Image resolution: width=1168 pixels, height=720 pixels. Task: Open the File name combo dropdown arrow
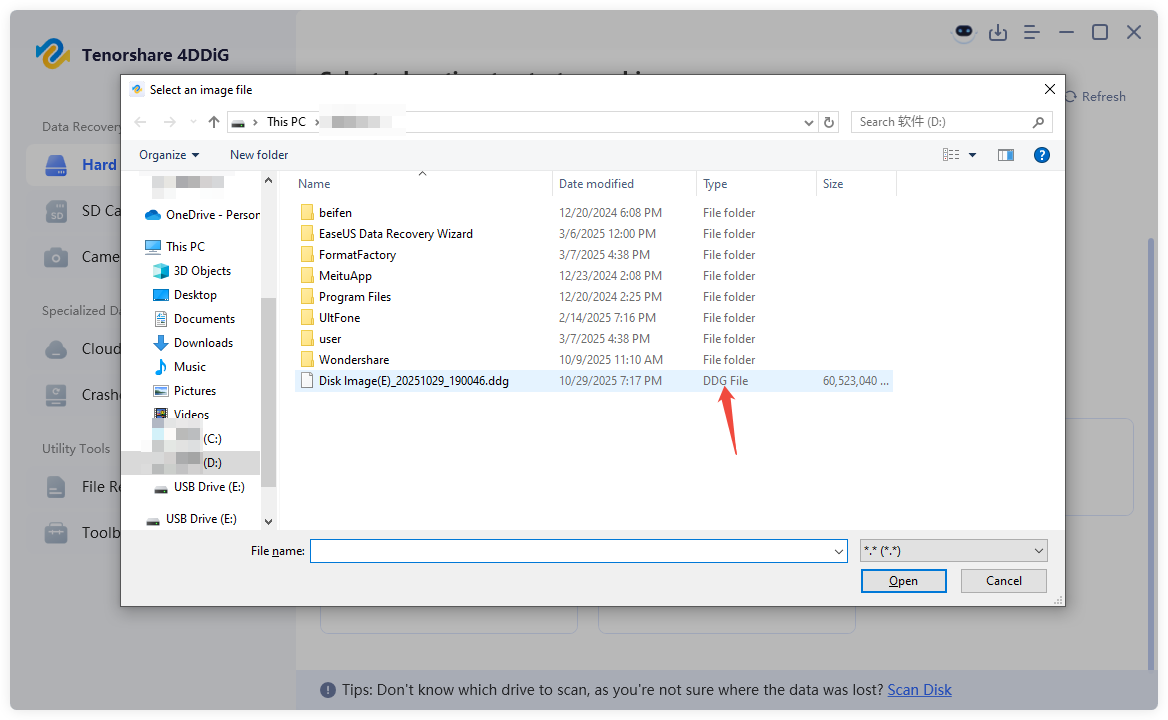(839, 552)
